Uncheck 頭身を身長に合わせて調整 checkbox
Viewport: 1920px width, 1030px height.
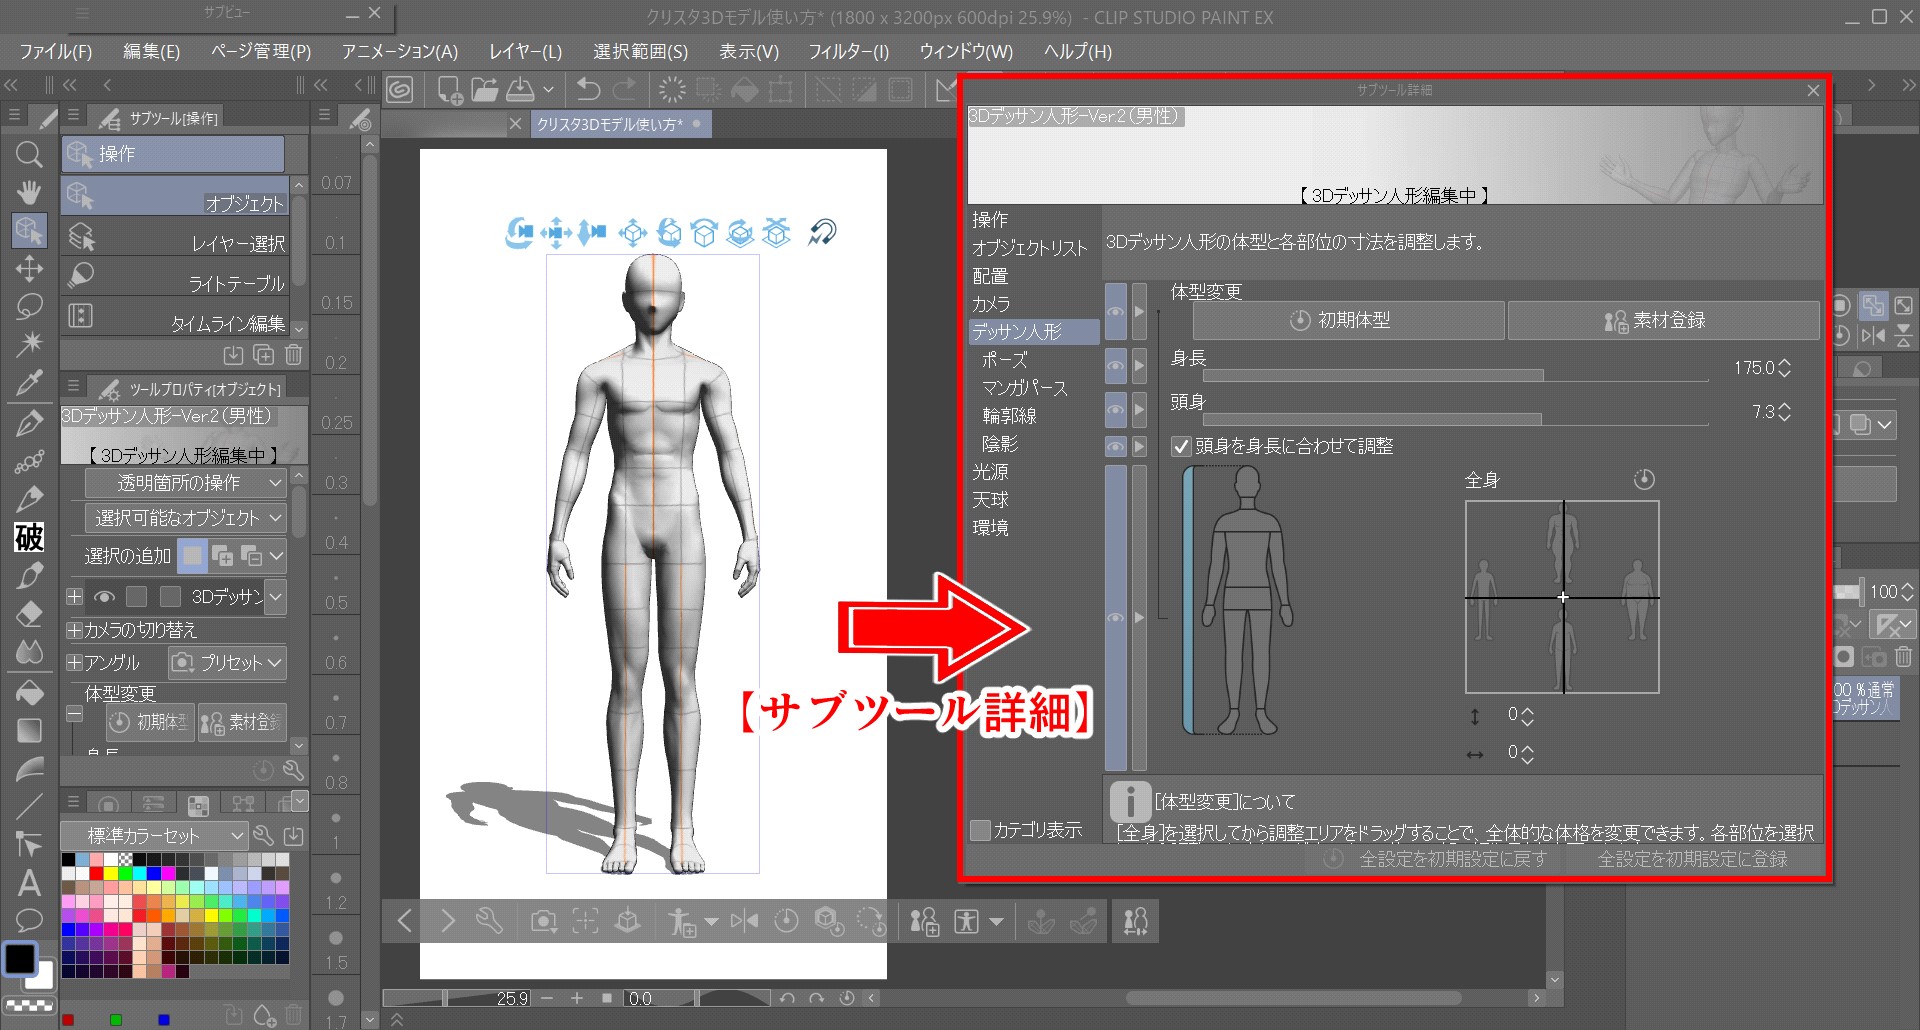1181,446
